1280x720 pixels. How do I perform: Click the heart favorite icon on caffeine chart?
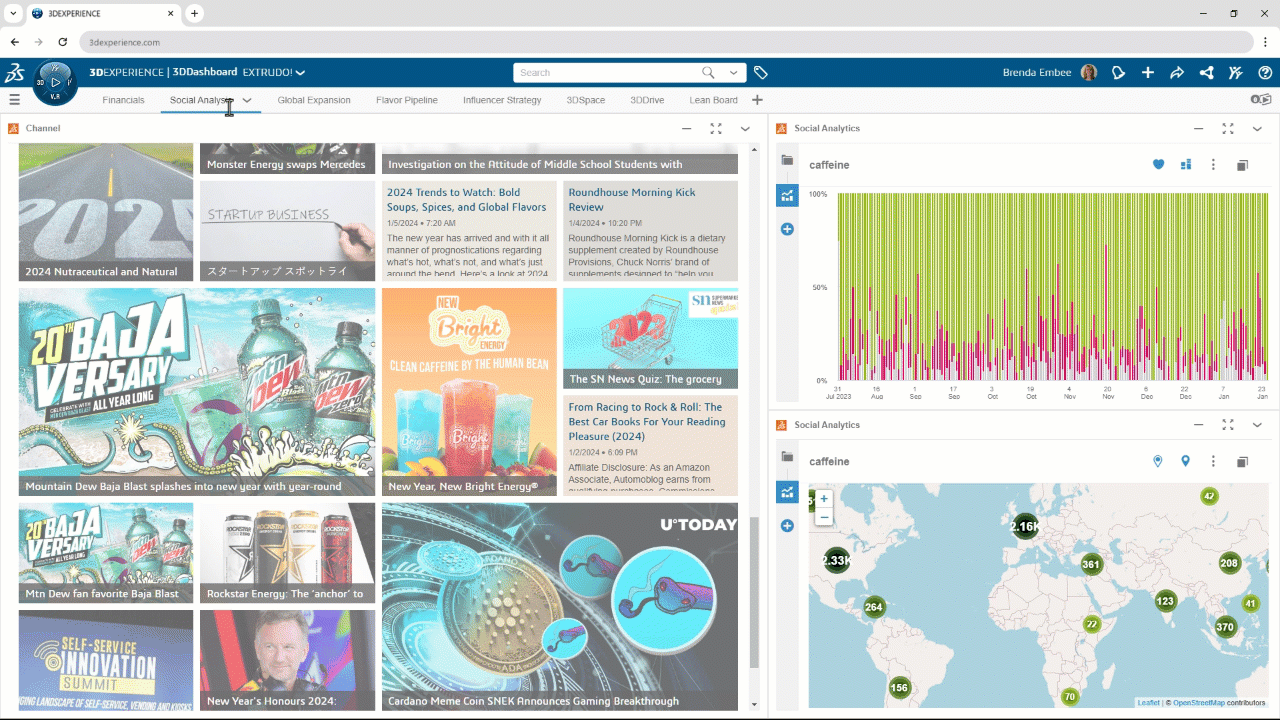point(1159,165)
